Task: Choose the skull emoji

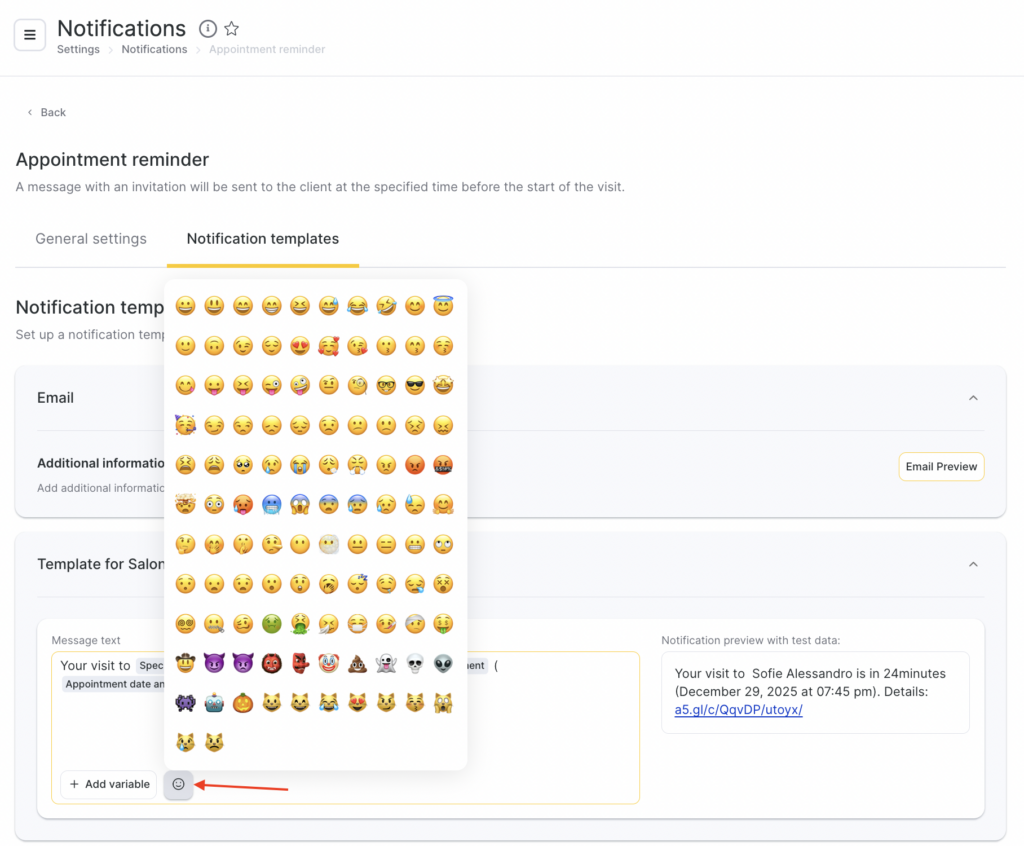Action: (415, 663)
